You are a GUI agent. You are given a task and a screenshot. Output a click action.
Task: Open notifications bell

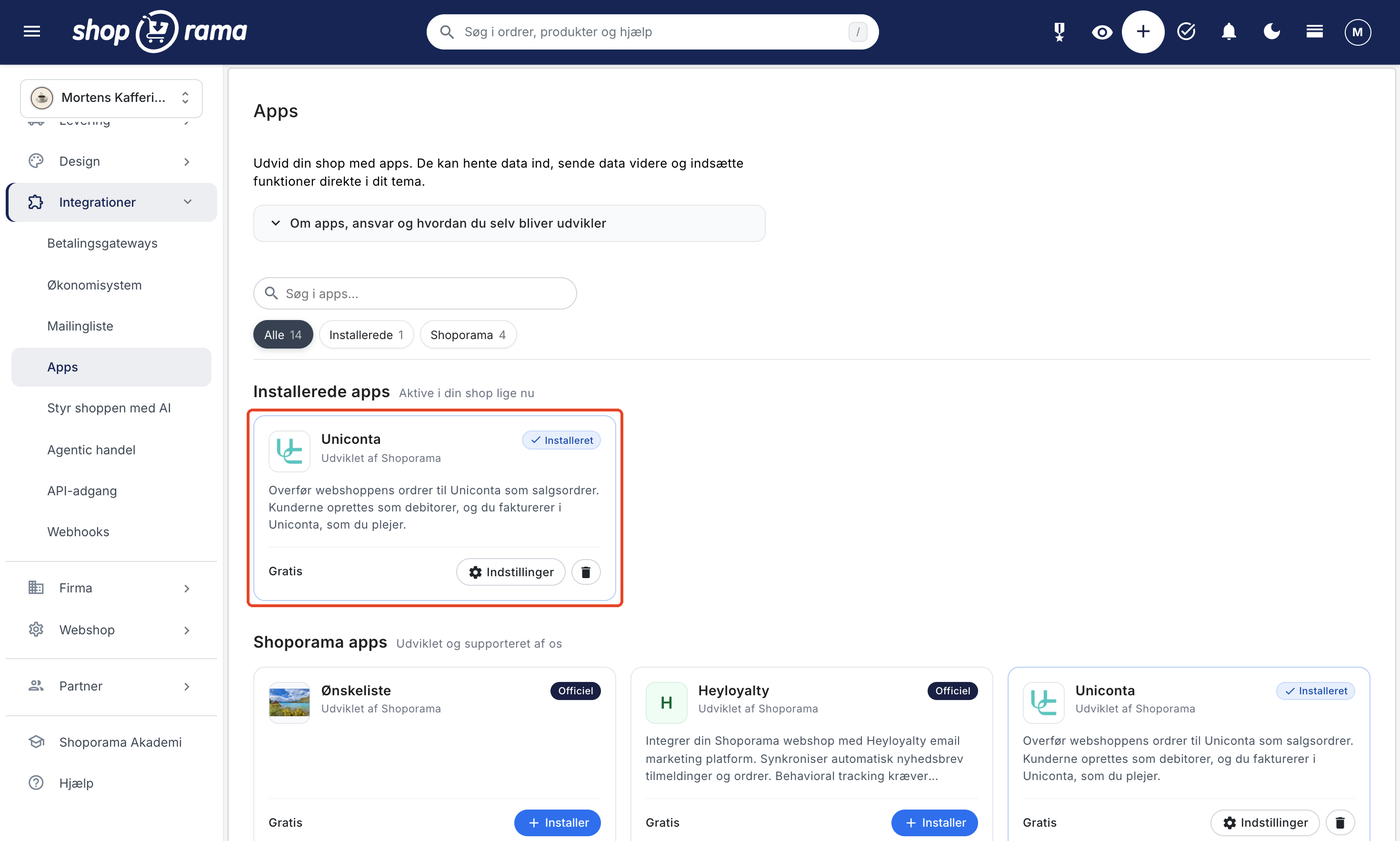click(x=1229, y=32)
